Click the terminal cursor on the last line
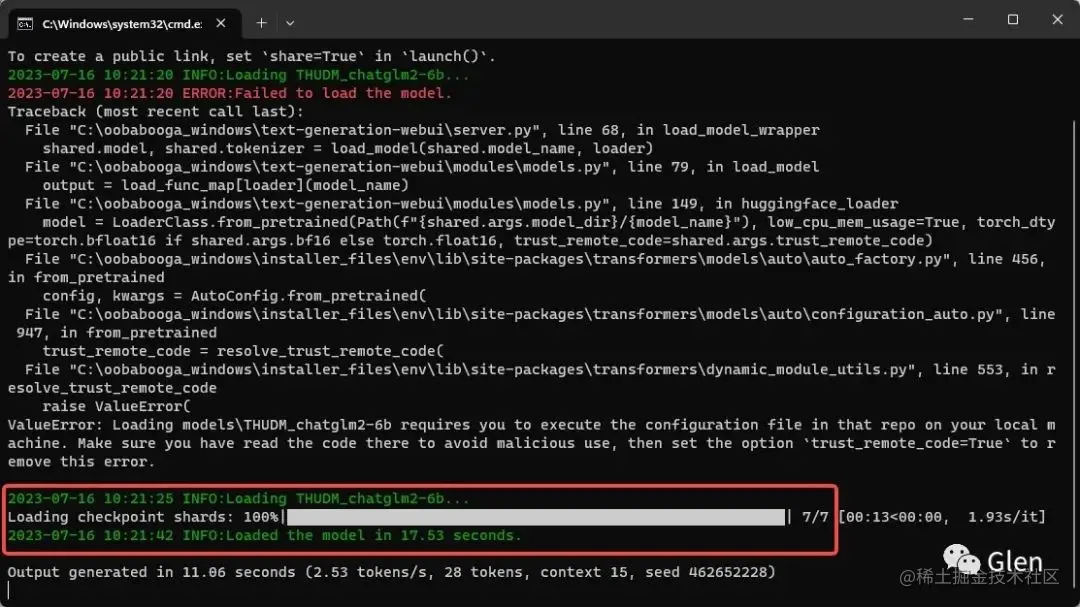The width and height of the screenshot is (1080, 607). [9, 590]
